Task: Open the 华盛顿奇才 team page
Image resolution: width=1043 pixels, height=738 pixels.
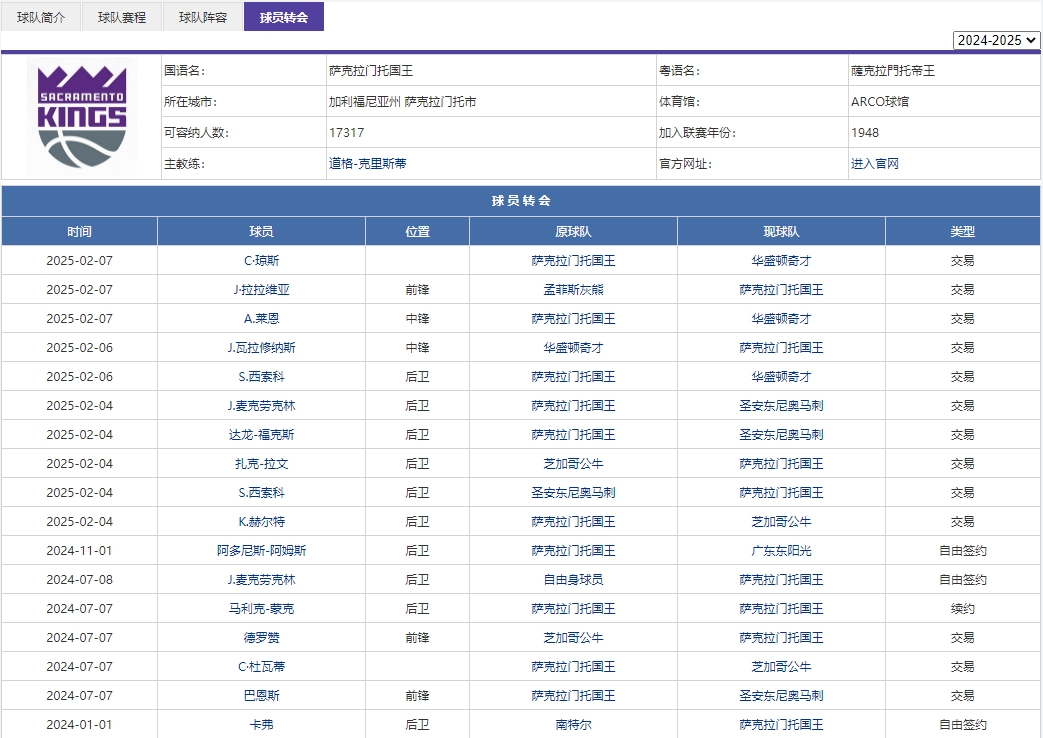Action: [779, 260]
